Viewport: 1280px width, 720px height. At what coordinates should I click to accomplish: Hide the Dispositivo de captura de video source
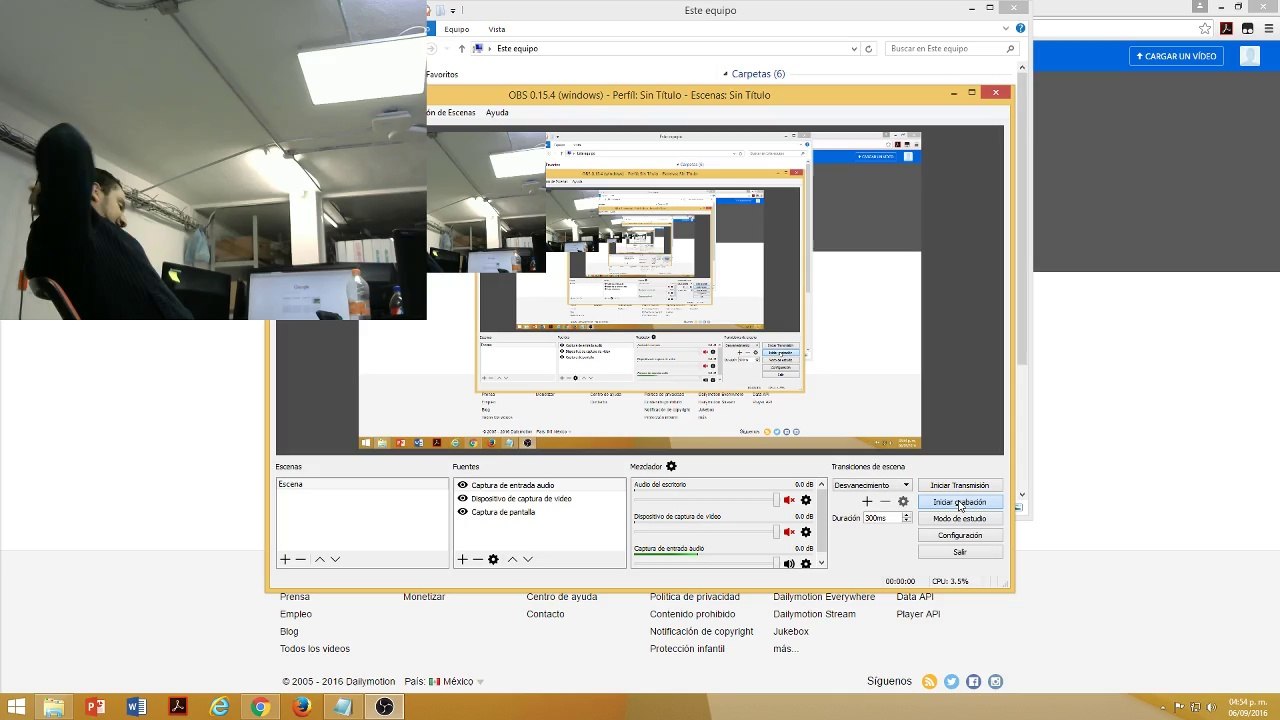click(x=462, y=498)
